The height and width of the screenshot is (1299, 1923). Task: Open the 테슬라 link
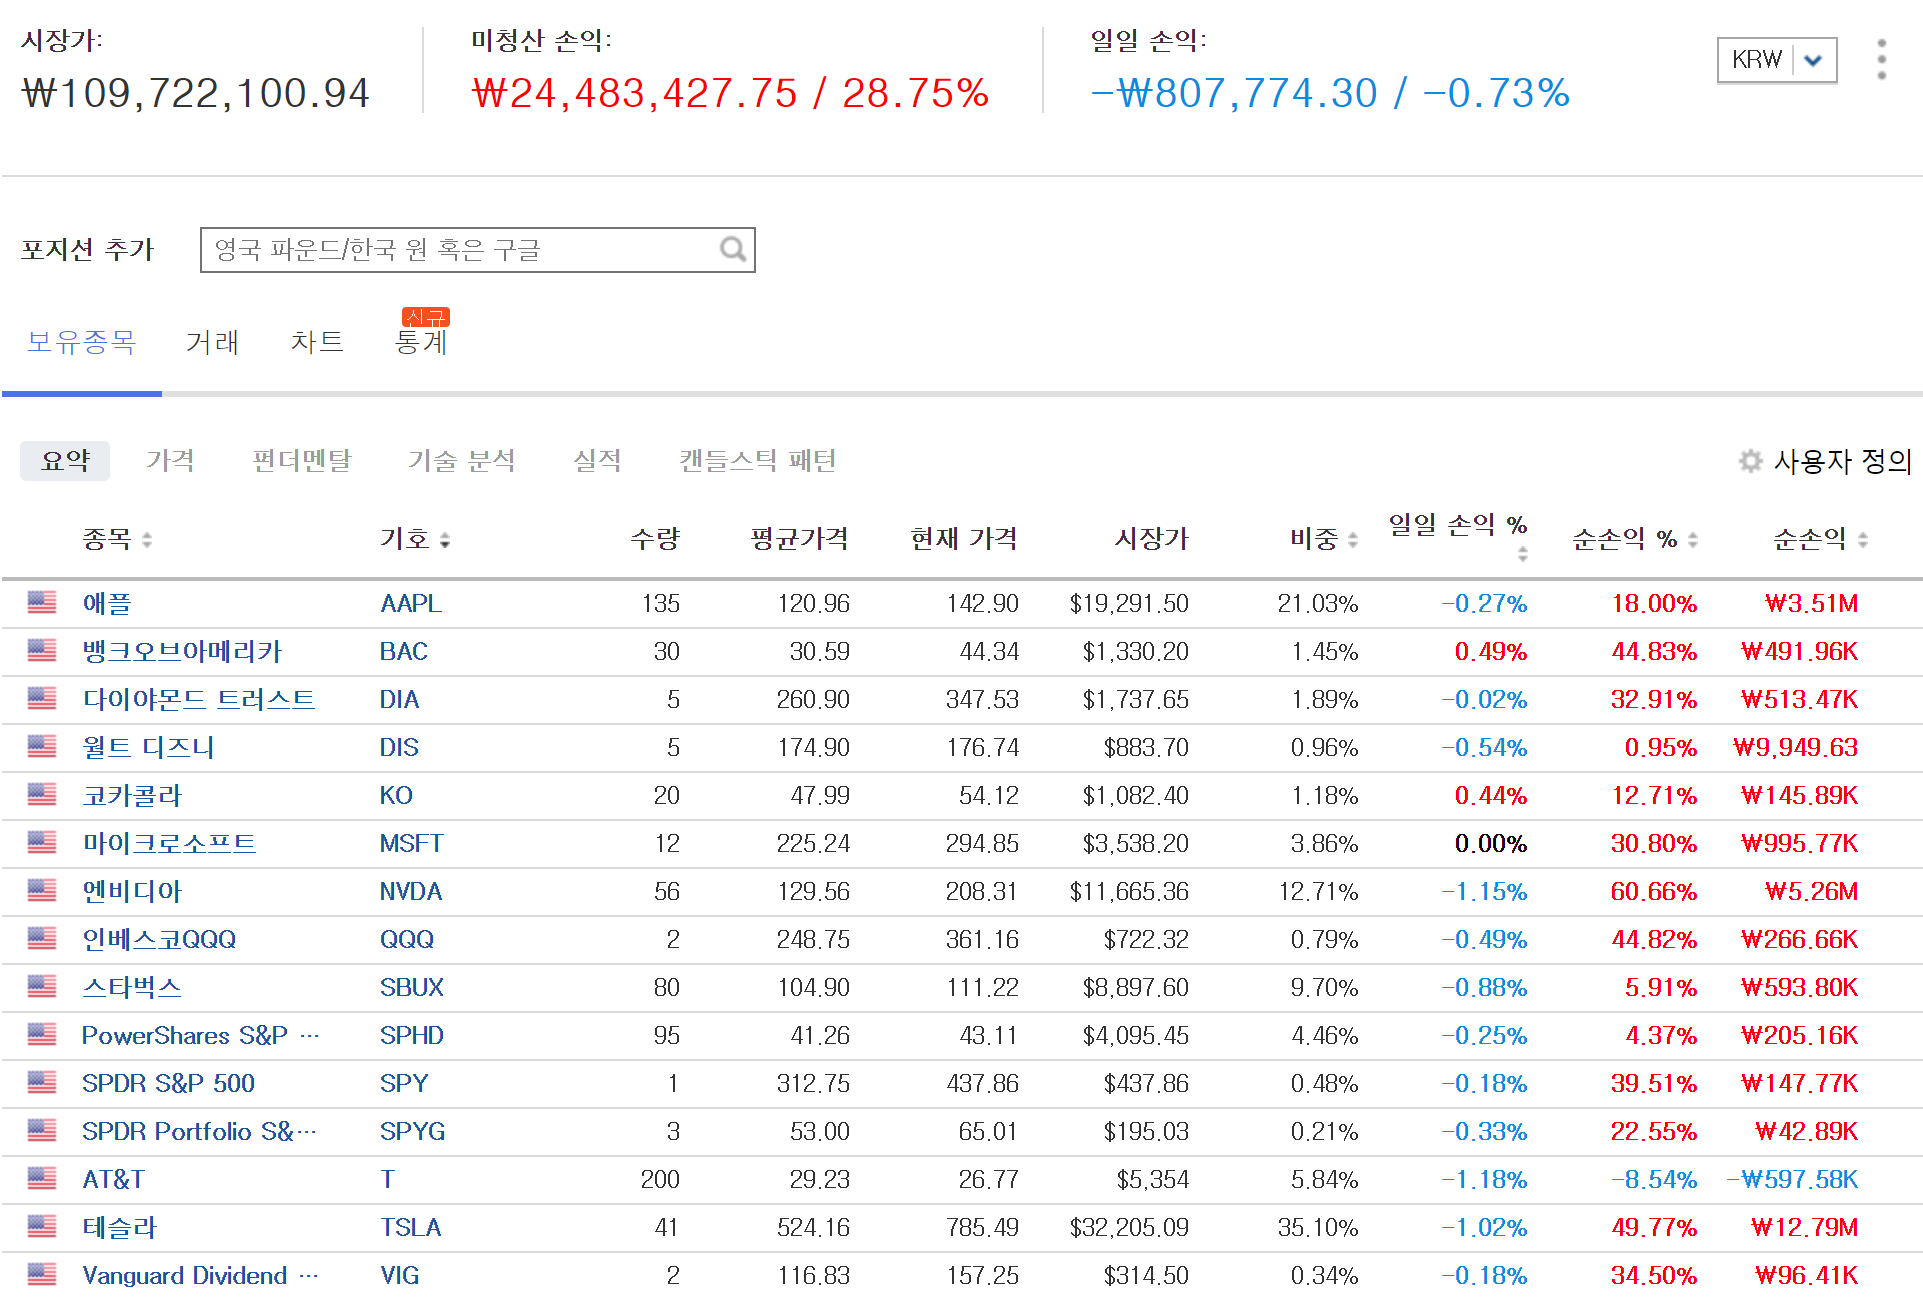pos(119,1228)
